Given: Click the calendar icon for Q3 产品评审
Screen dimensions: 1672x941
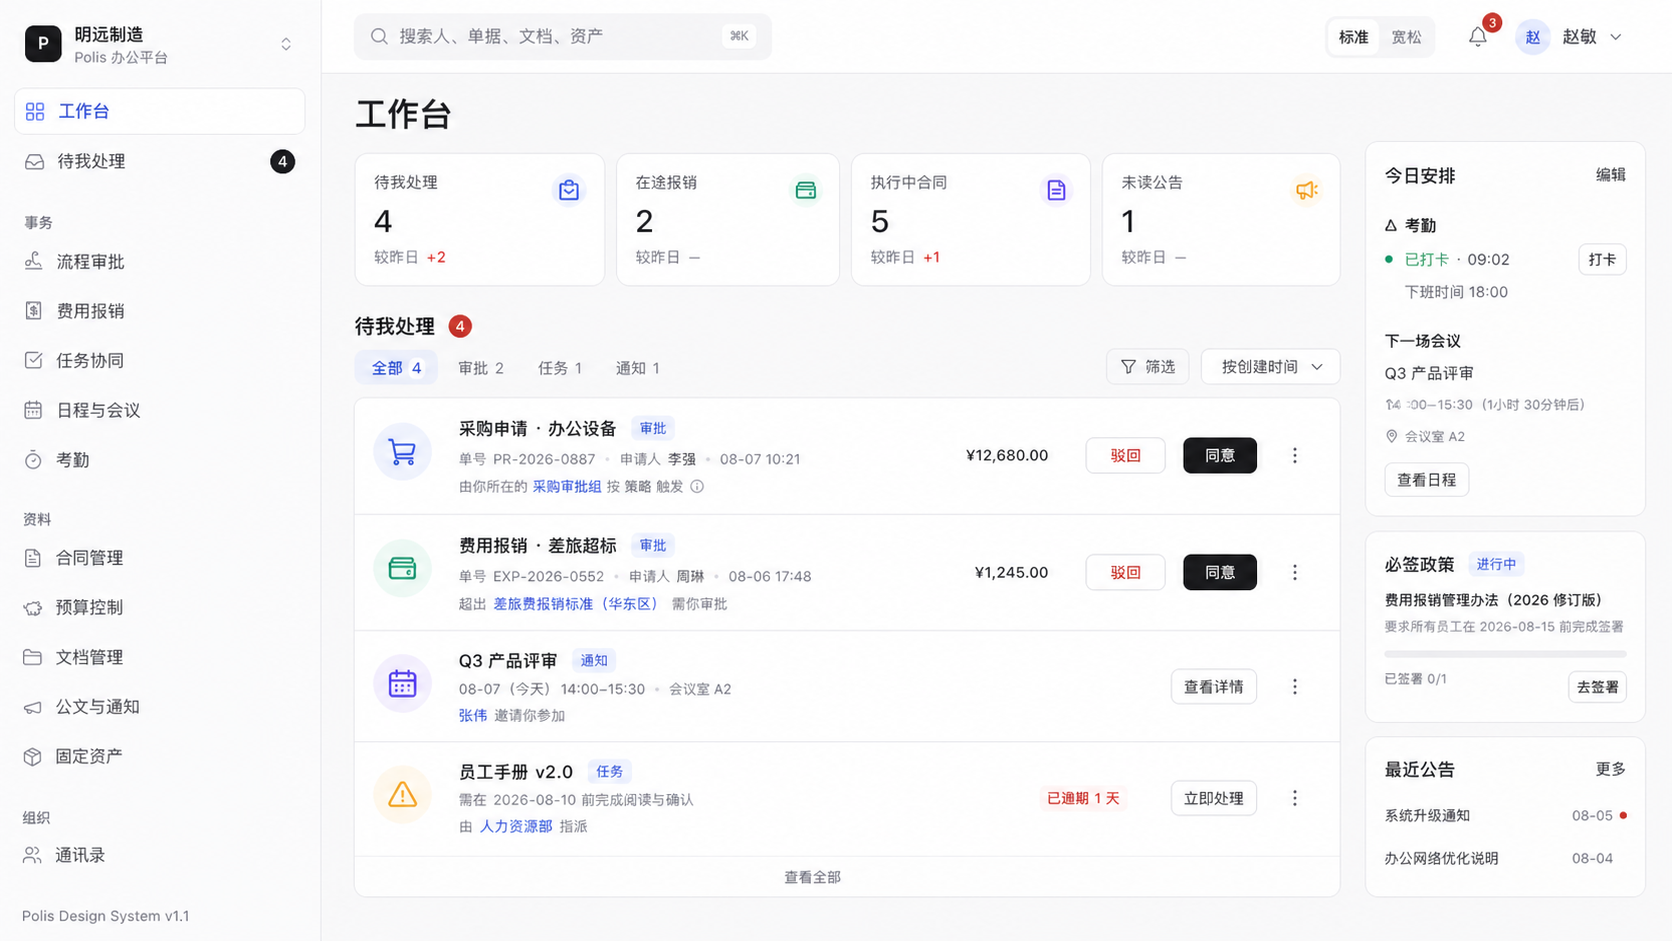Looking at the screenshot, I should click(x=402, y=684).
